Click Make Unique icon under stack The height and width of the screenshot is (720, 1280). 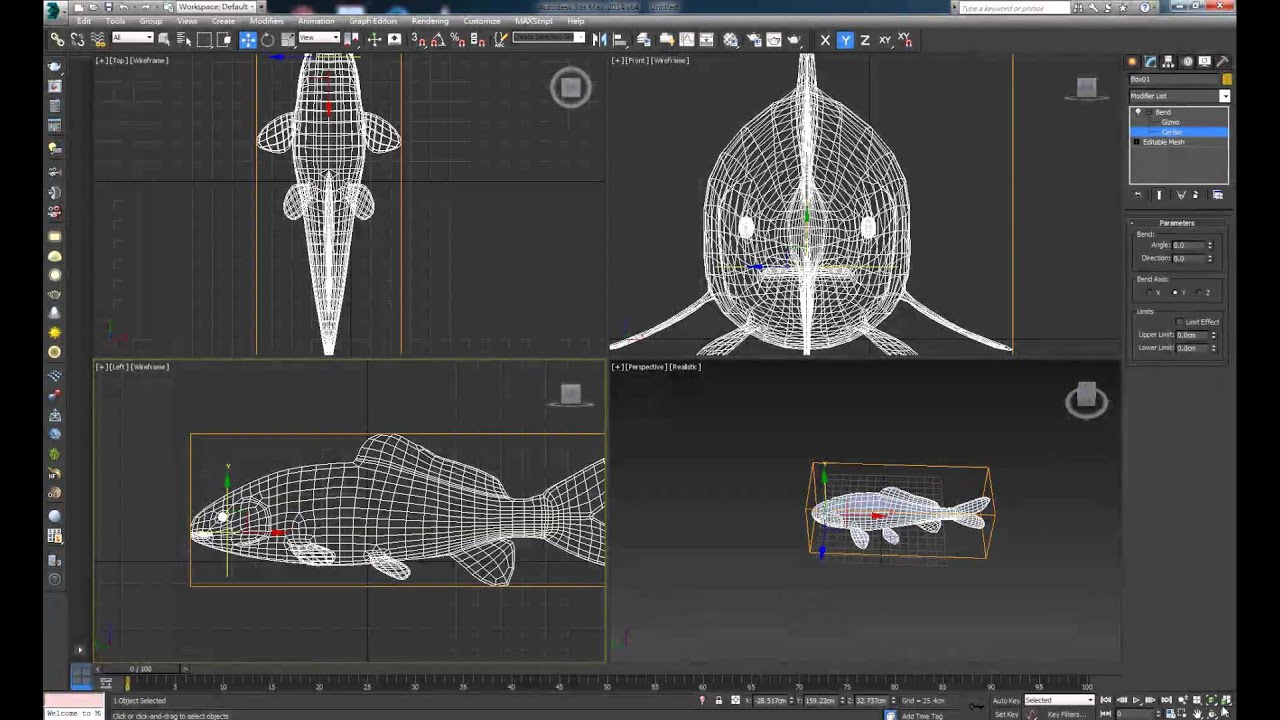[x=1179, y=195]
